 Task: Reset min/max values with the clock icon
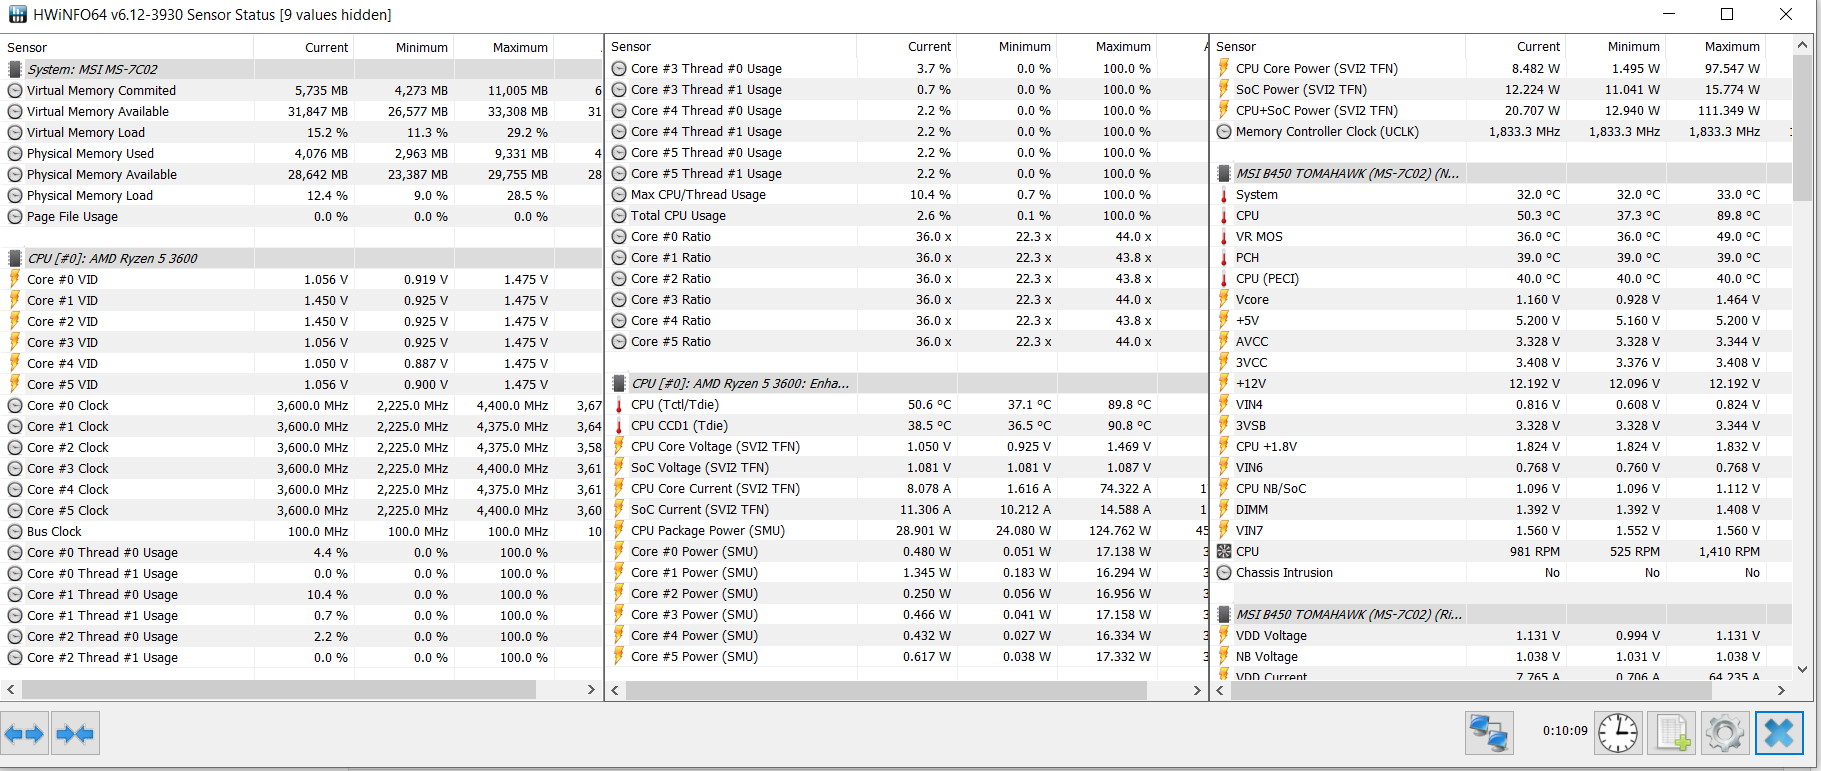tap(1617, 733)
